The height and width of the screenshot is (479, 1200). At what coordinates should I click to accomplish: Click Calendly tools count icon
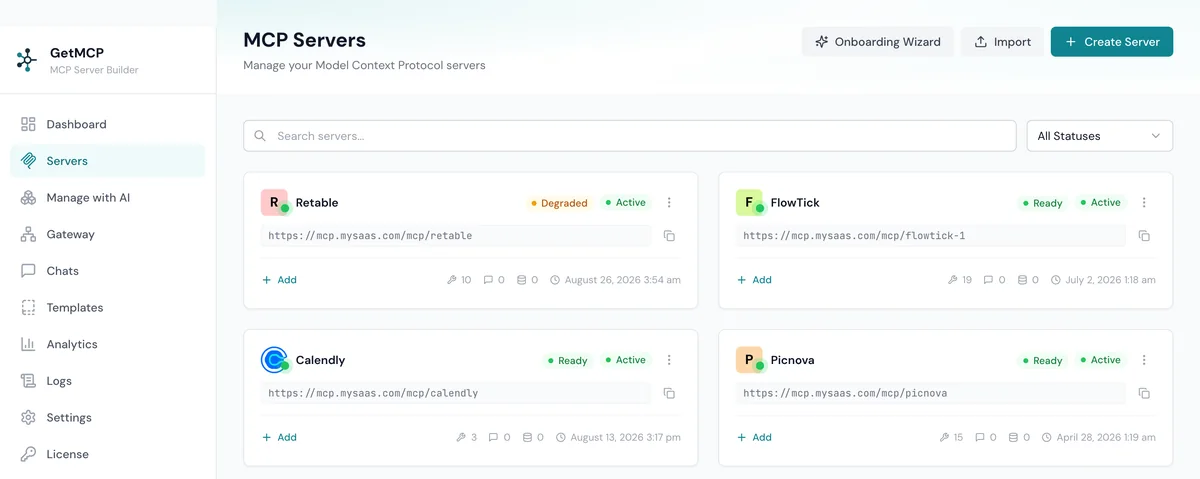pyautogui.click(x=461, y=437)
